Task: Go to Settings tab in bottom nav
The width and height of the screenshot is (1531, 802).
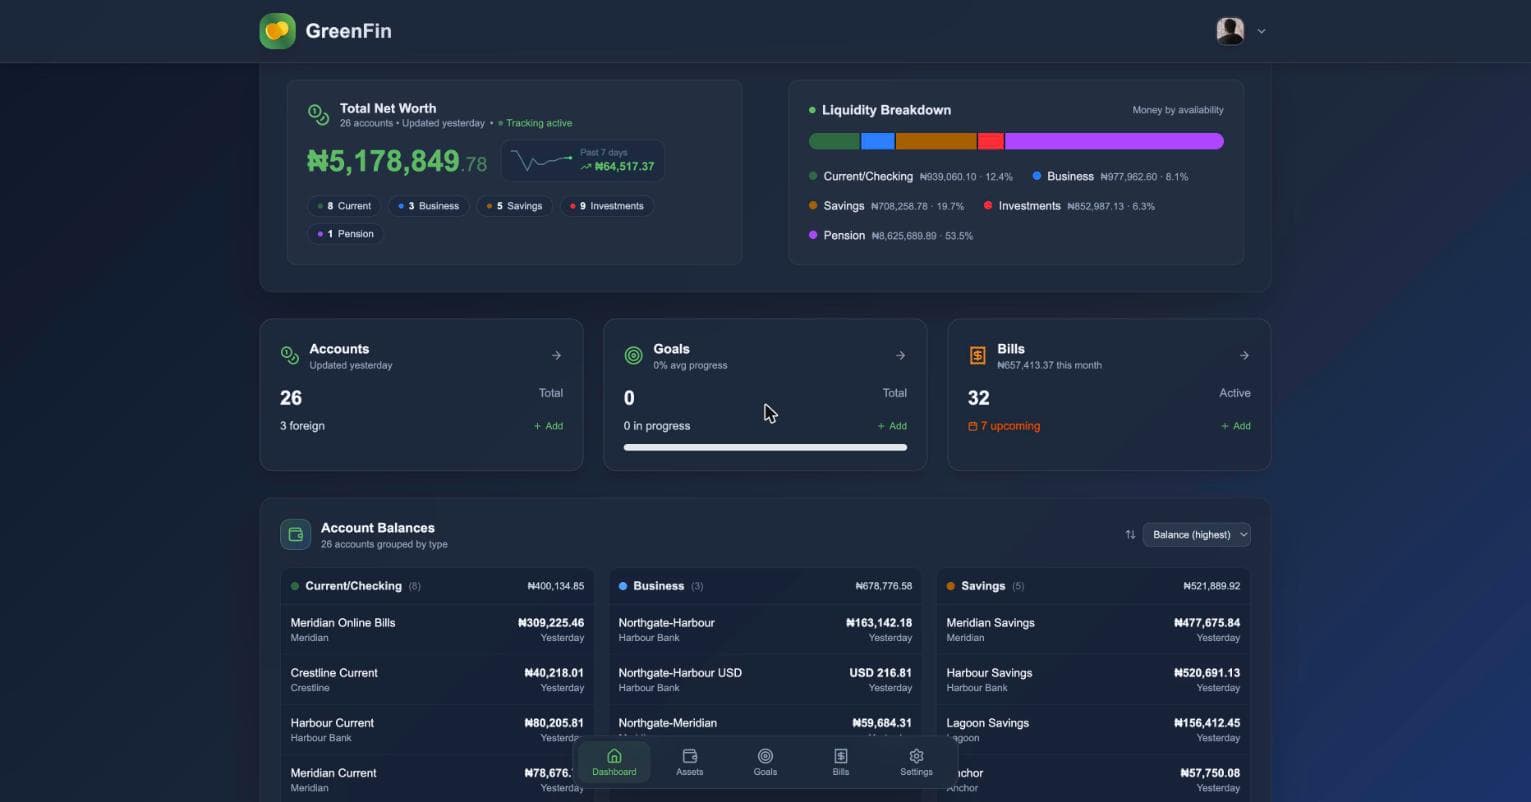Action: [x=916, y=762]
